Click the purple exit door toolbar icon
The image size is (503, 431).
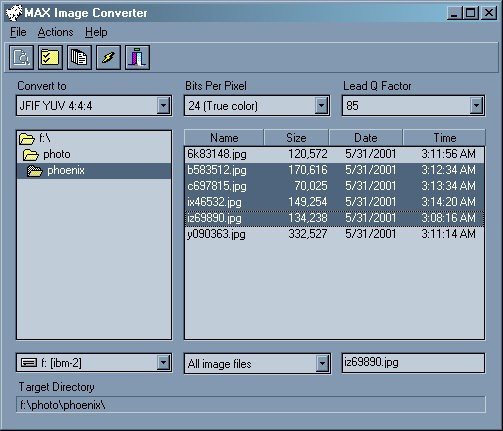137,57
